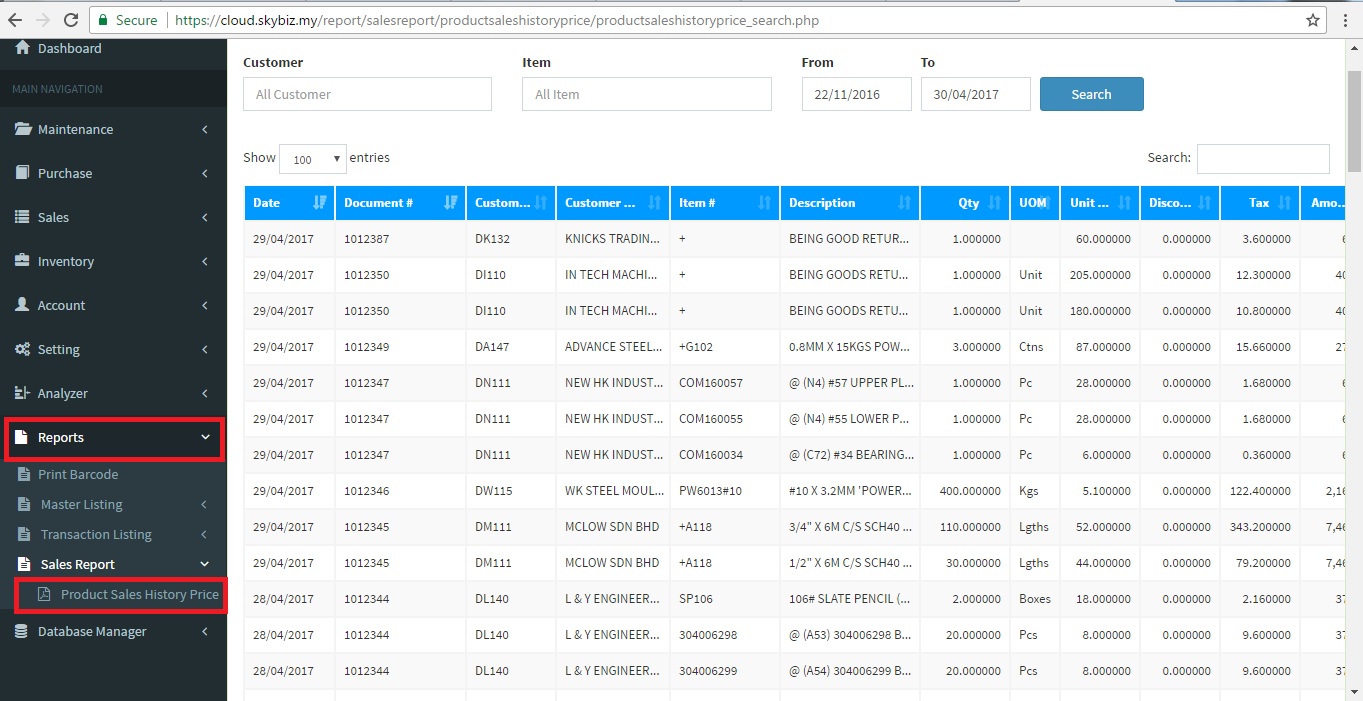Collapse the Reports menu section
The width and height of the screenshot is (1363, 701).
pyautogui.click(x=113, y=438)
